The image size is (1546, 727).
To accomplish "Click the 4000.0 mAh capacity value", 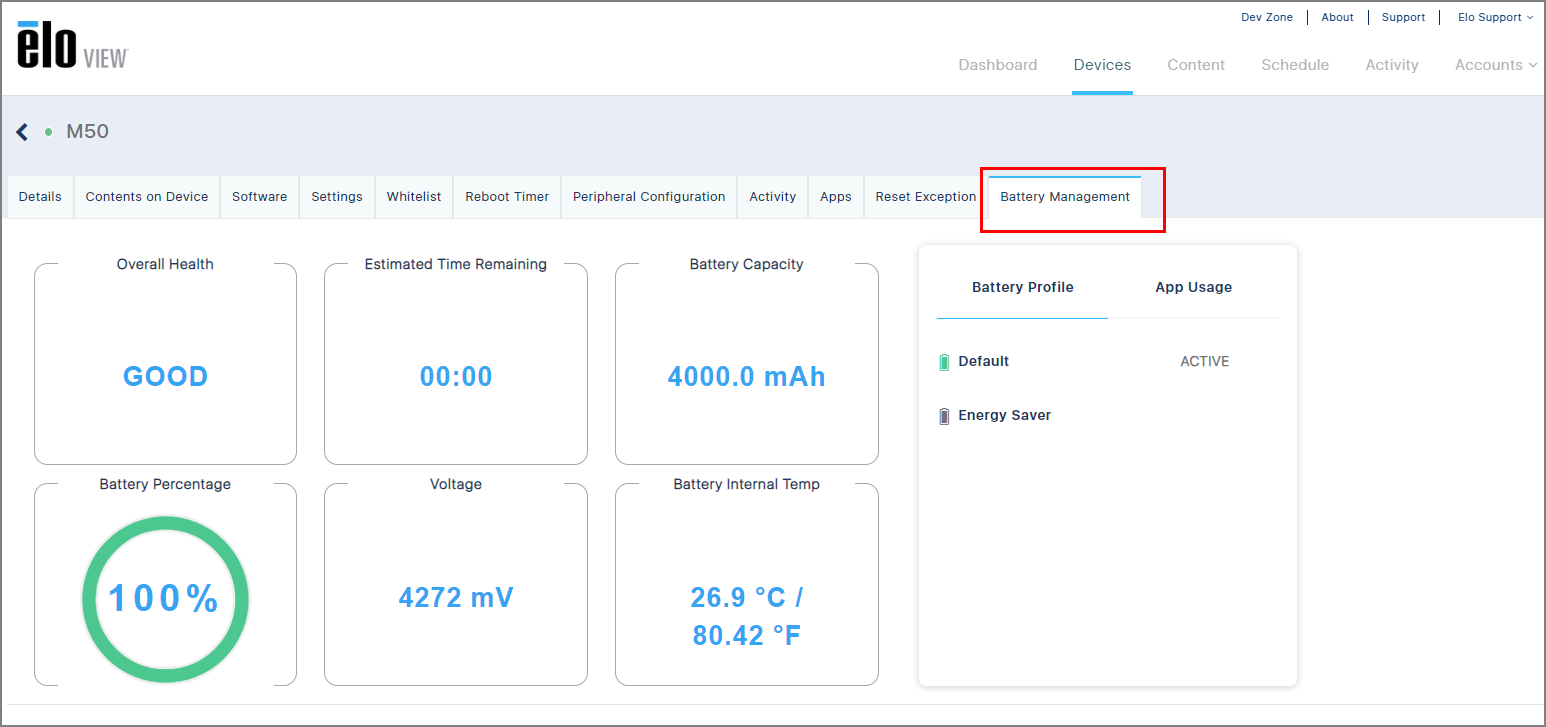I will click(747, 377).
